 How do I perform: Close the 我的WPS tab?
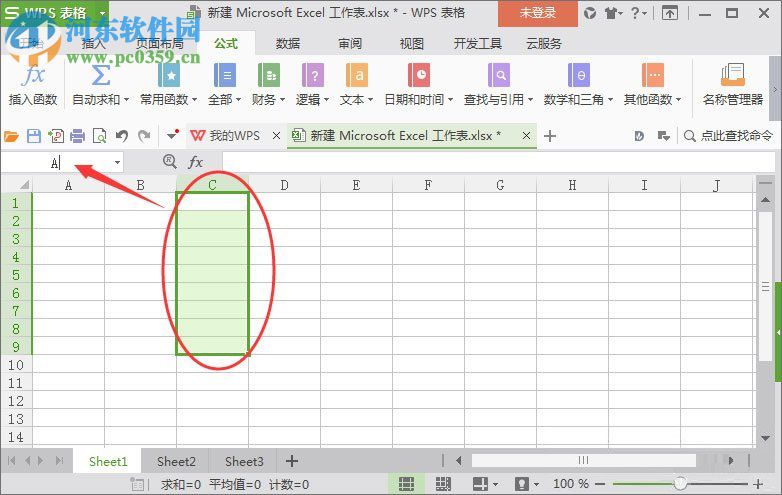click(x=276, y=136)
